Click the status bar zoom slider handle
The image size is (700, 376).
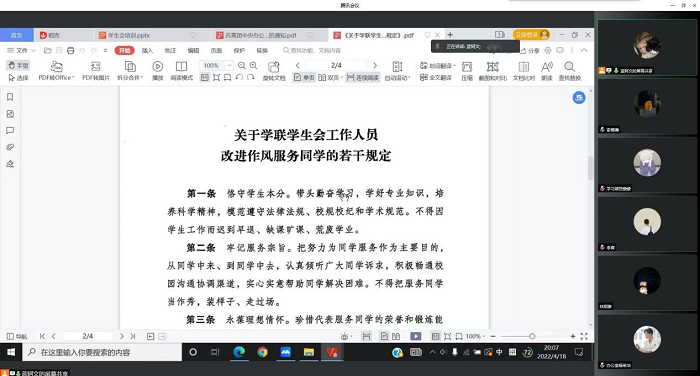[532, 336]
